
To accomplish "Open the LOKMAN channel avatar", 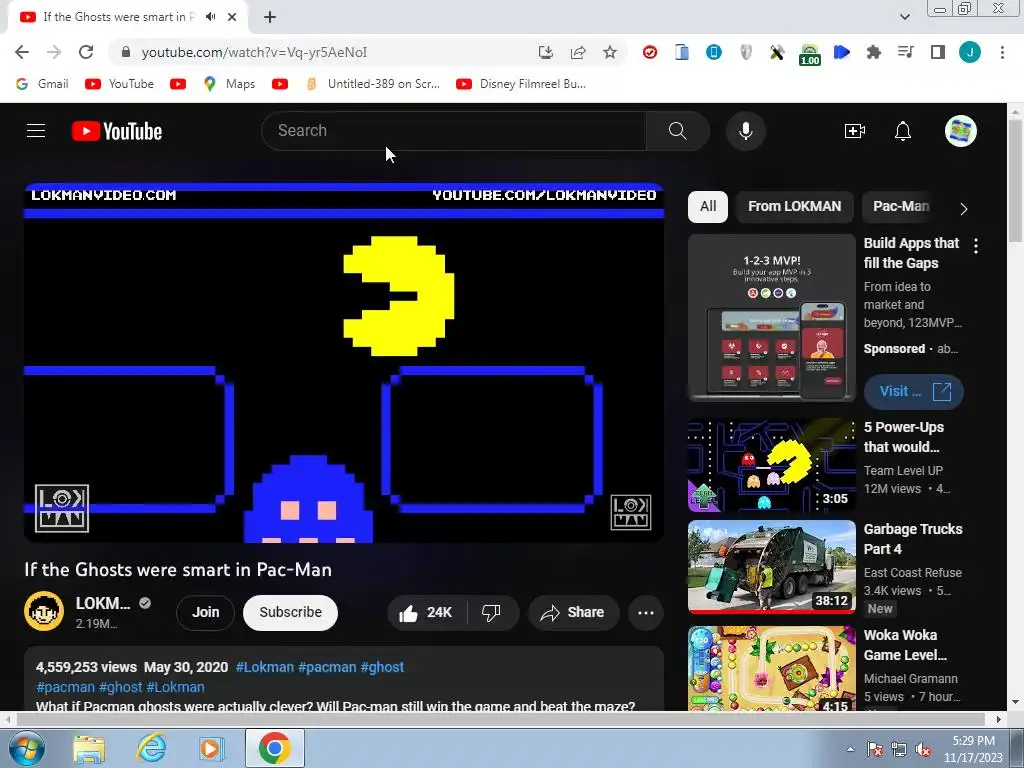I will click(x=44, y=611).
